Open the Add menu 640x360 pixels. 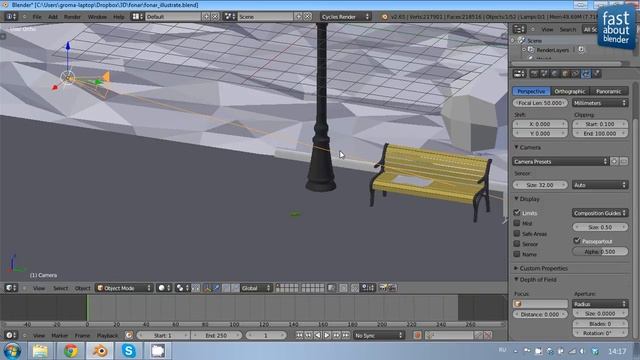[53, 17]
